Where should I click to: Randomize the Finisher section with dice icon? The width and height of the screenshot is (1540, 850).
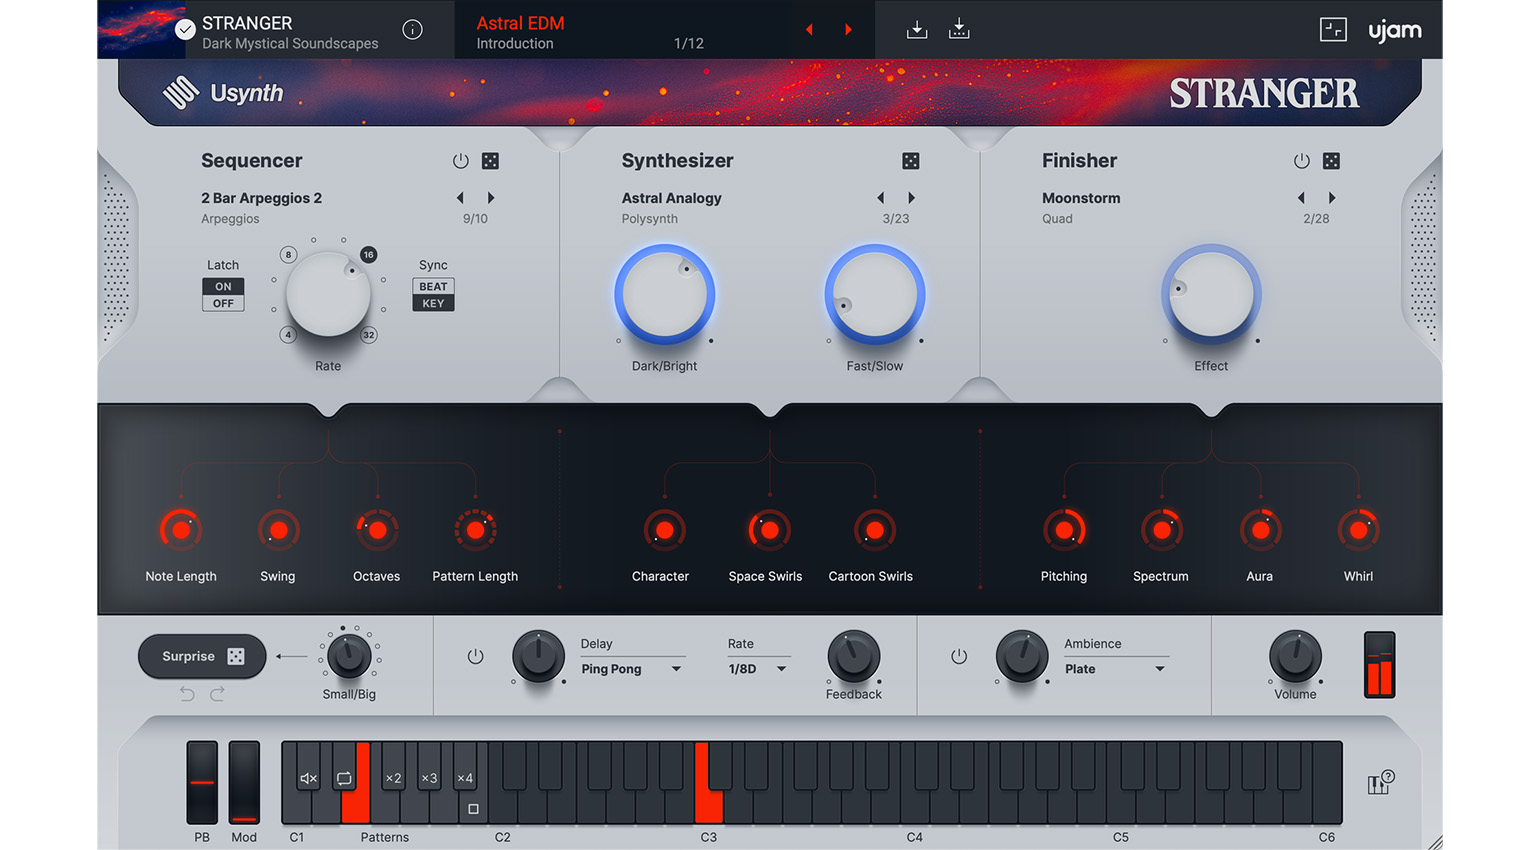(x=1331, y=161)
